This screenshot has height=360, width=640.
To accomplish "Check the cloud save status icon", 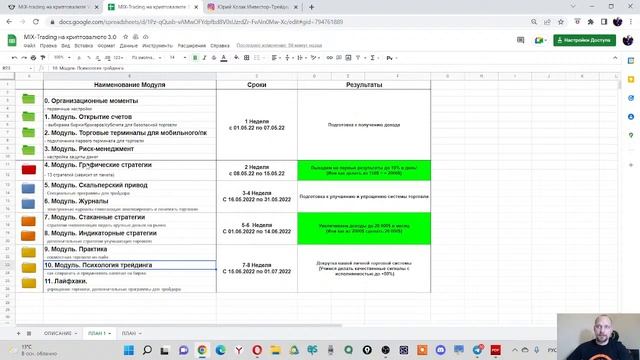I will (145, 37).
